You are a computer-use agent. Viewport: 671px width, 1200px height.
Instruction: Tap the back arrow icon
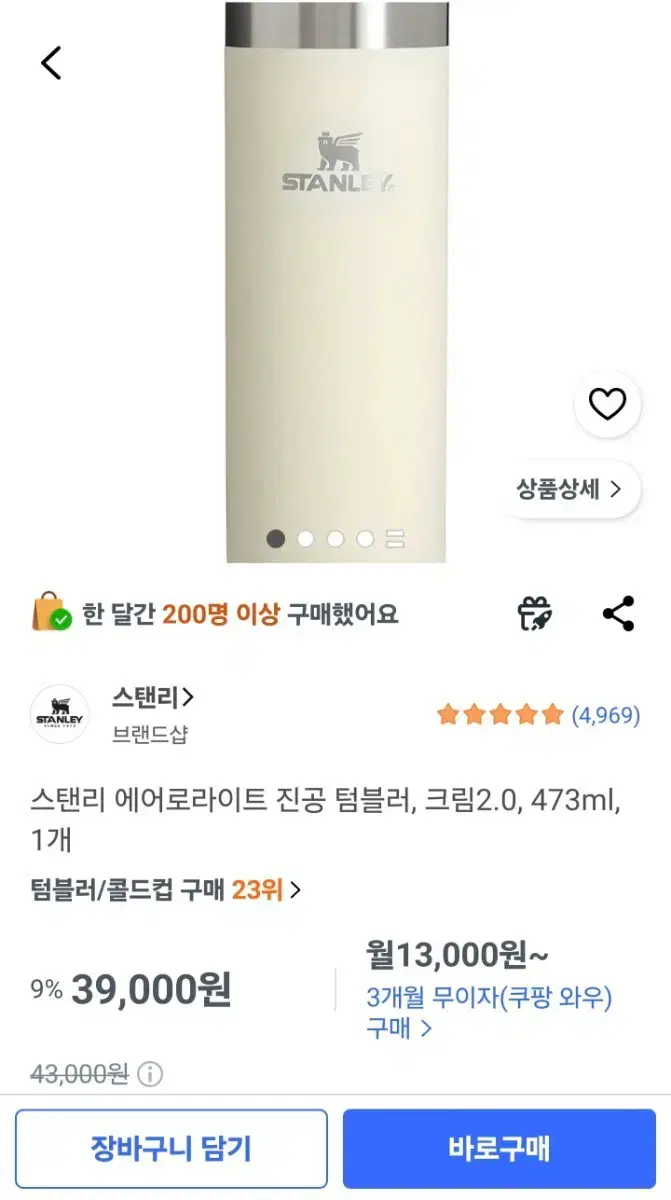51,63
